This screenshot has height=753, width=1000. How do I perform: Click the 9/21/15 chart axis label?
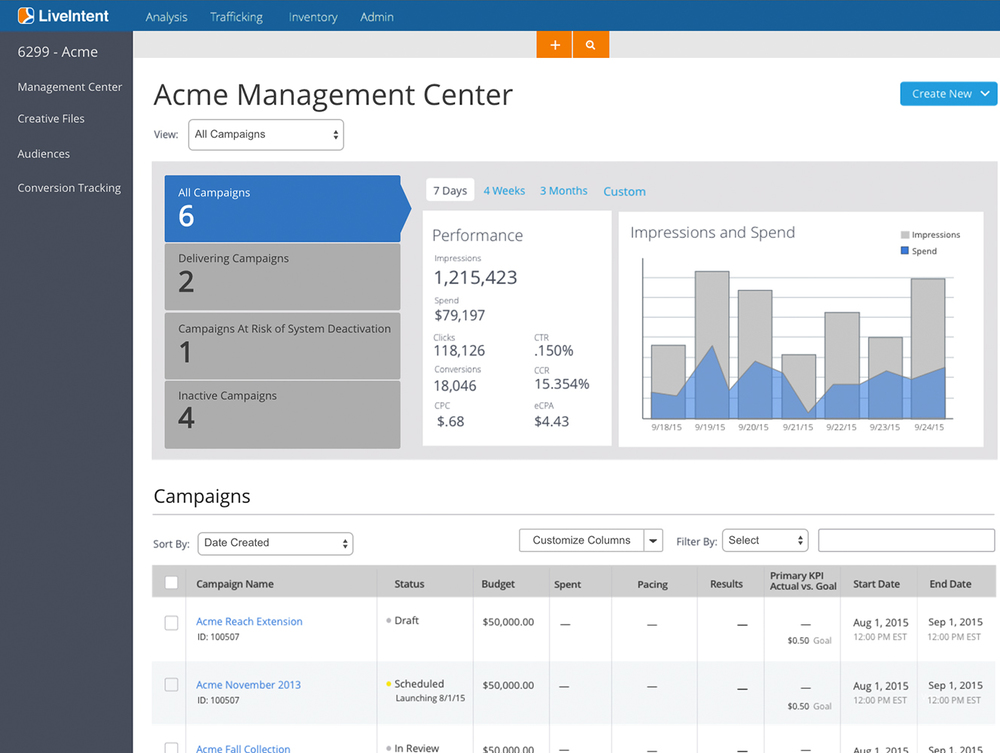click(x=798, y=427)
